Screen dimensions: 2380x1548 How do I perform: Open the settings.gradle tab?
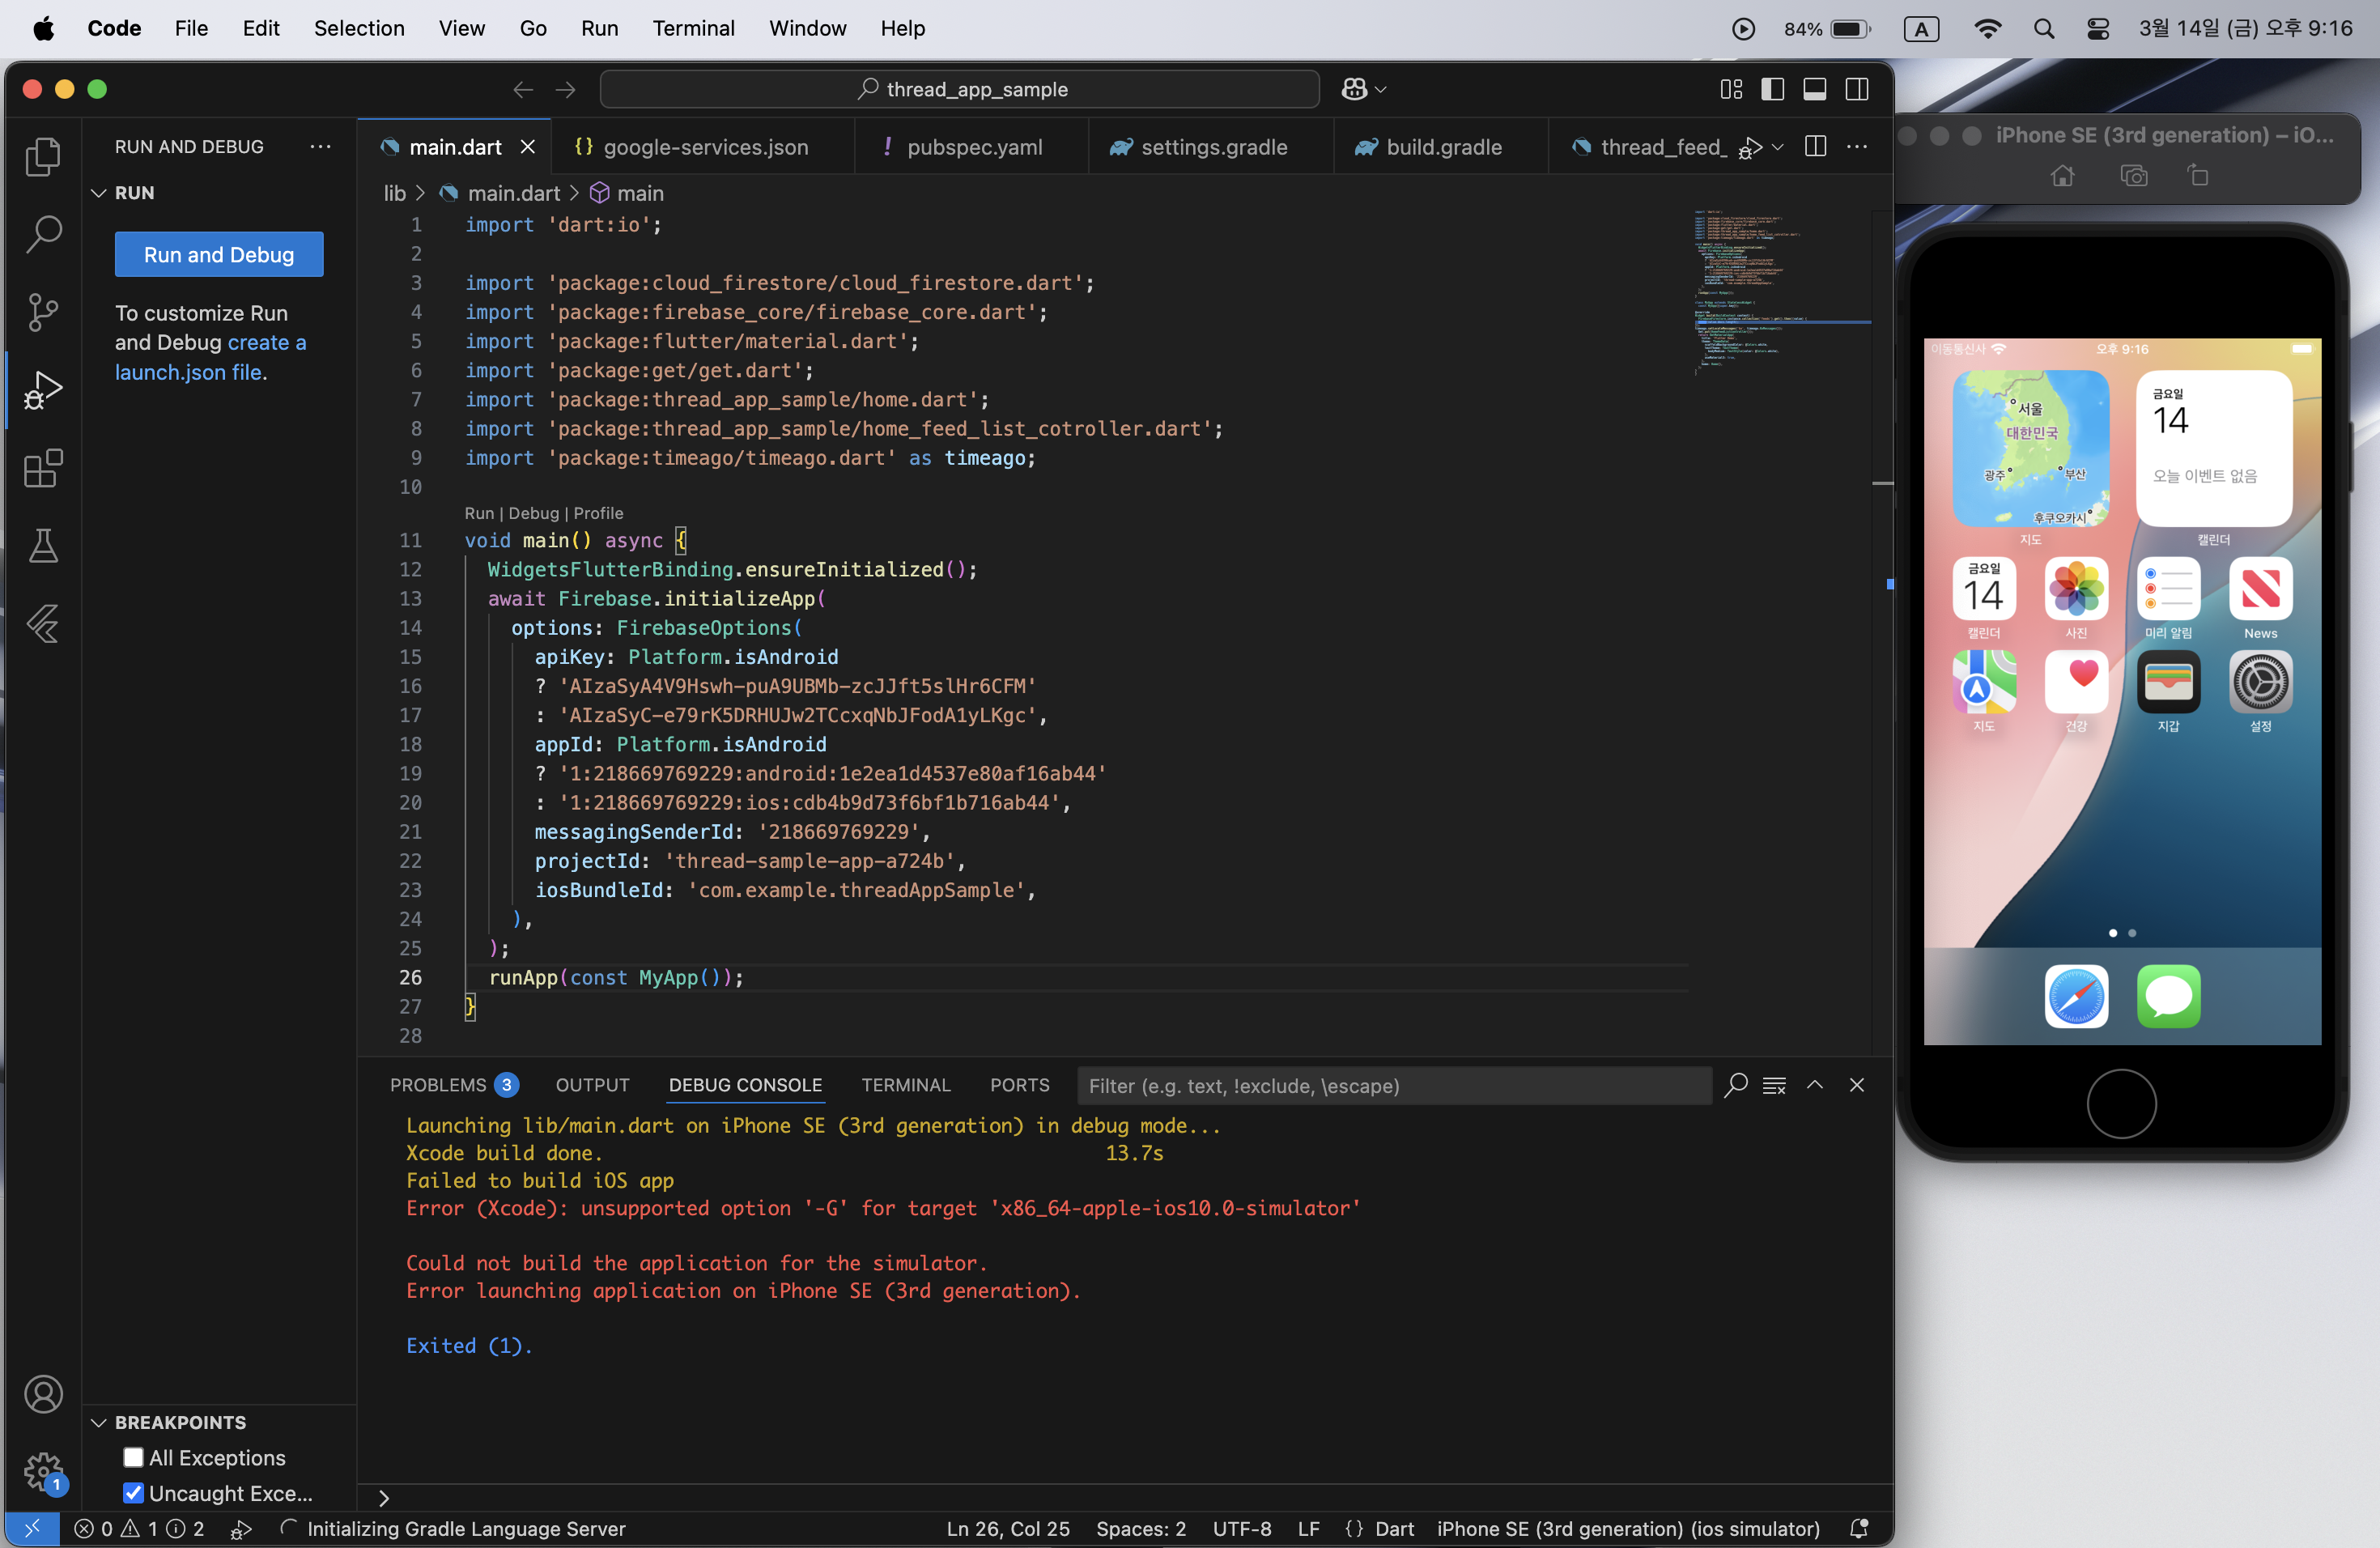coord(1210,147)
